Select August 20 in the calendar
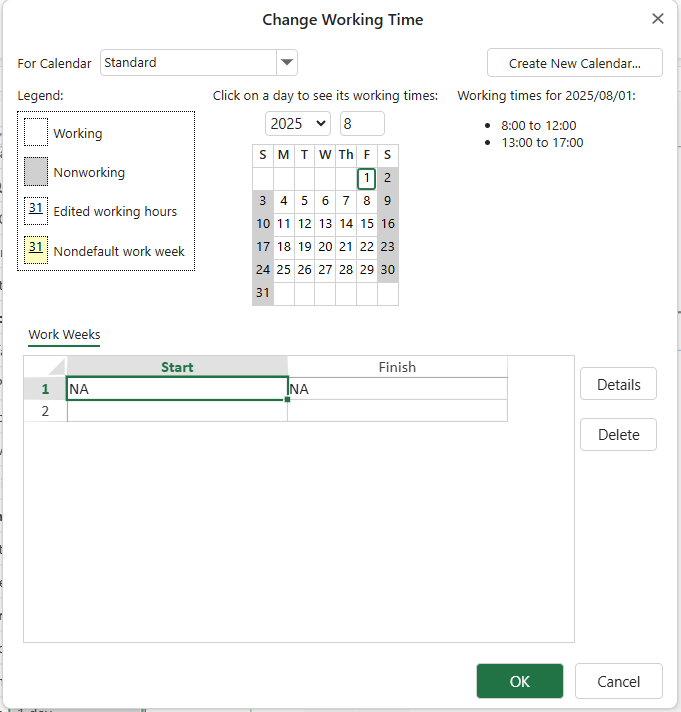 (x=325, y=247)
